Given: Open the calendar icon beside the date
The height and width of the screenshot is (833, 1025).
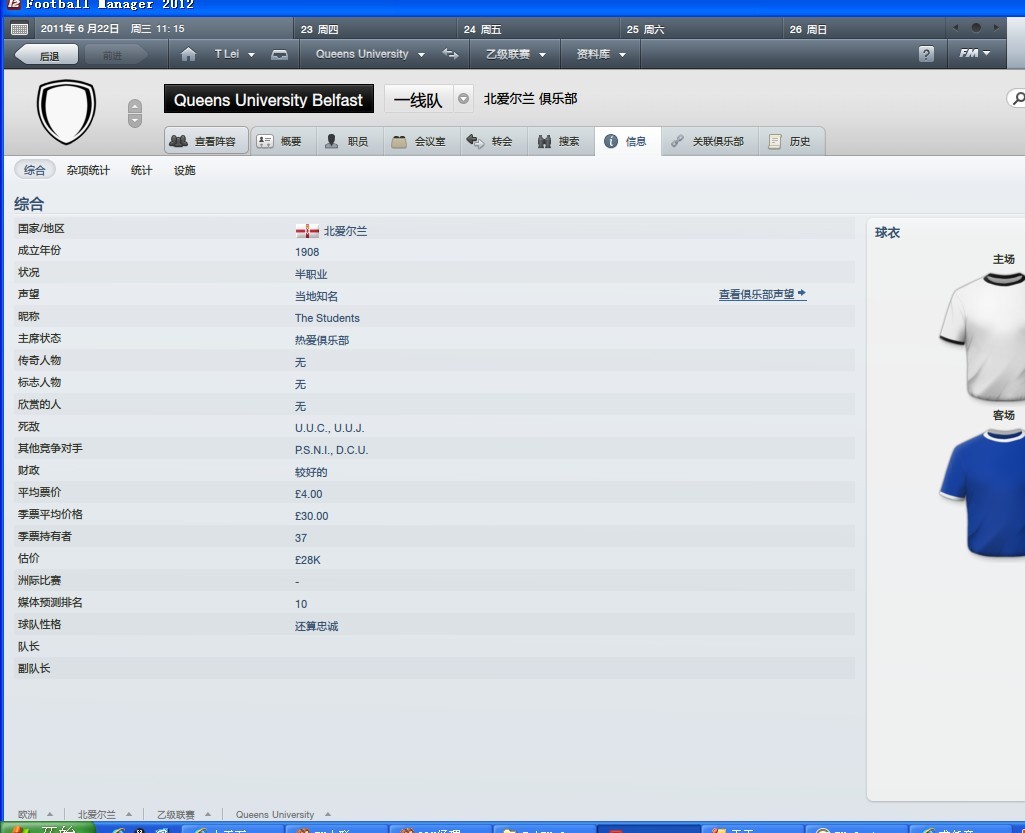Looking at the screenshot, I should point(20,29).
